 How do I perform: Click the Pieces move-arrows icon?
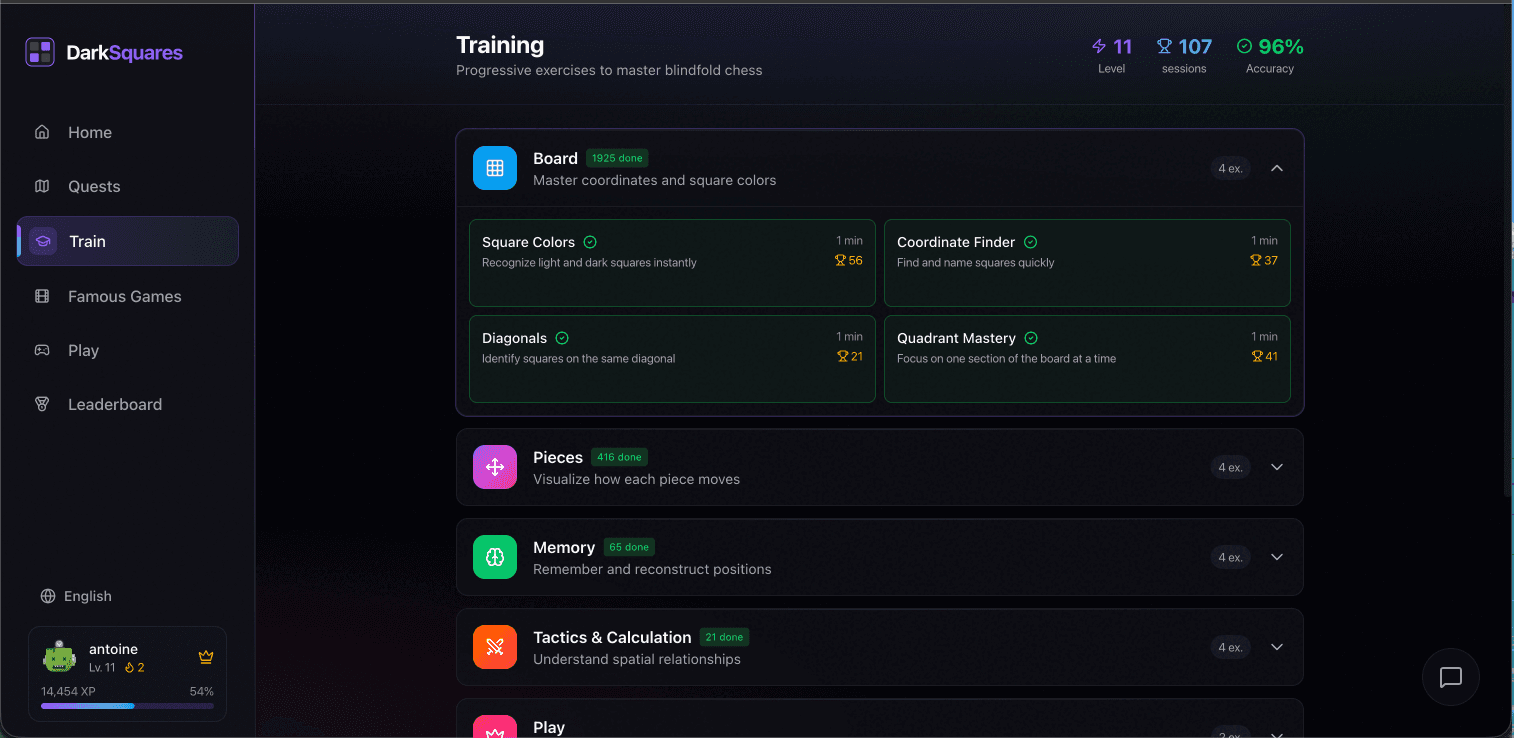click(495, 467)
